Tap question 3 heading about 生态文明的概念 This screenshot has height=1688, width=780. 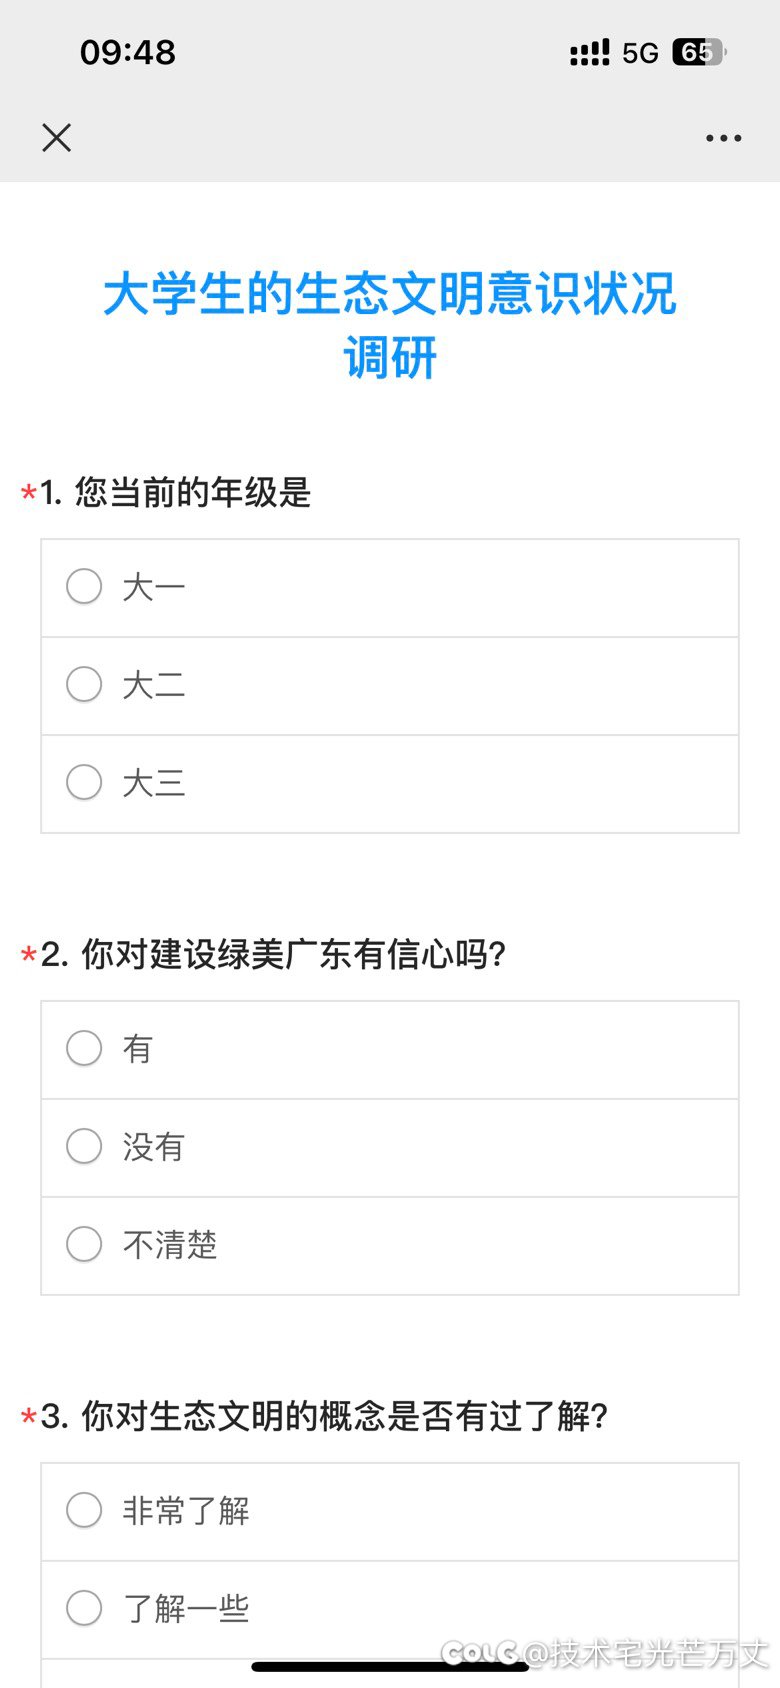point(325,1416)
